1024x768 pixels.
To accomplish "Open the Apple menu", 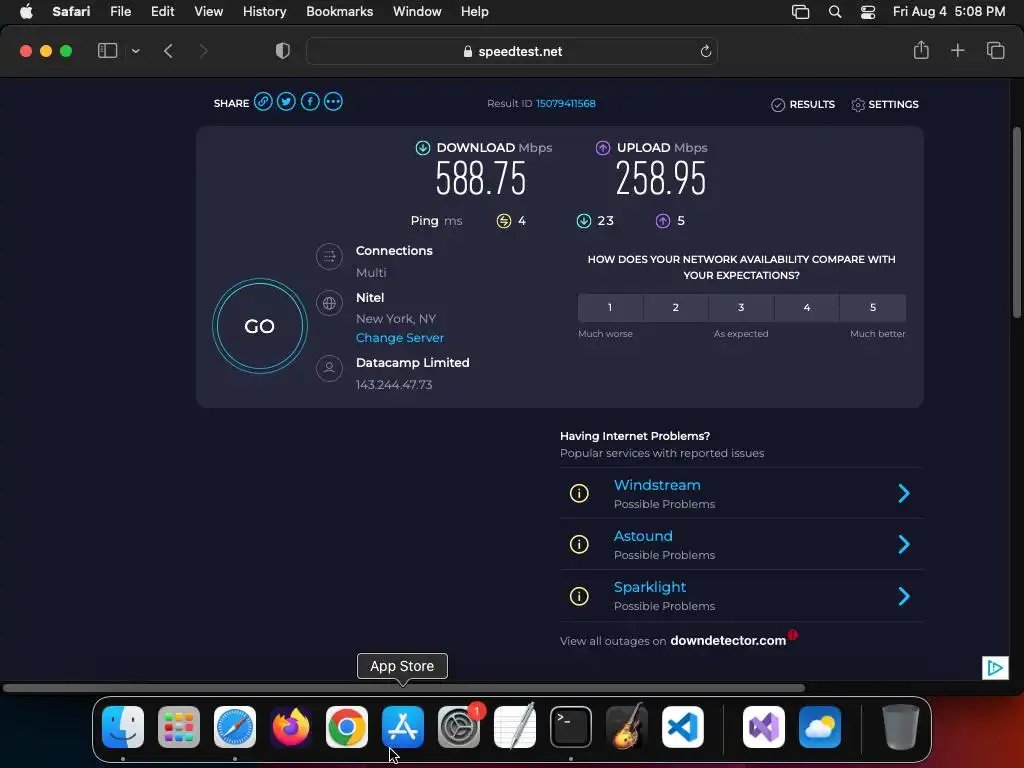I will tap(26, 11).
